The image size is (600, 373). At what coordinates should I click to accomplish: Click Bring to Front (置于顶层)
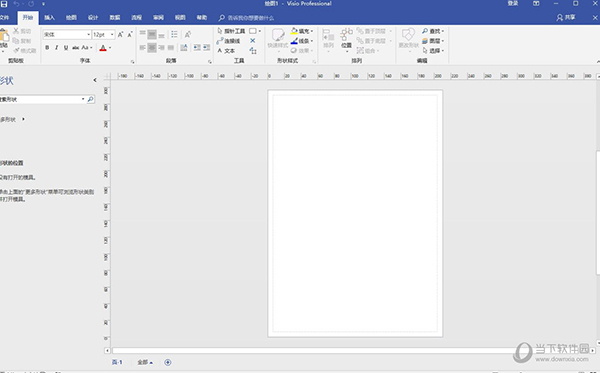tap(371, 31)
